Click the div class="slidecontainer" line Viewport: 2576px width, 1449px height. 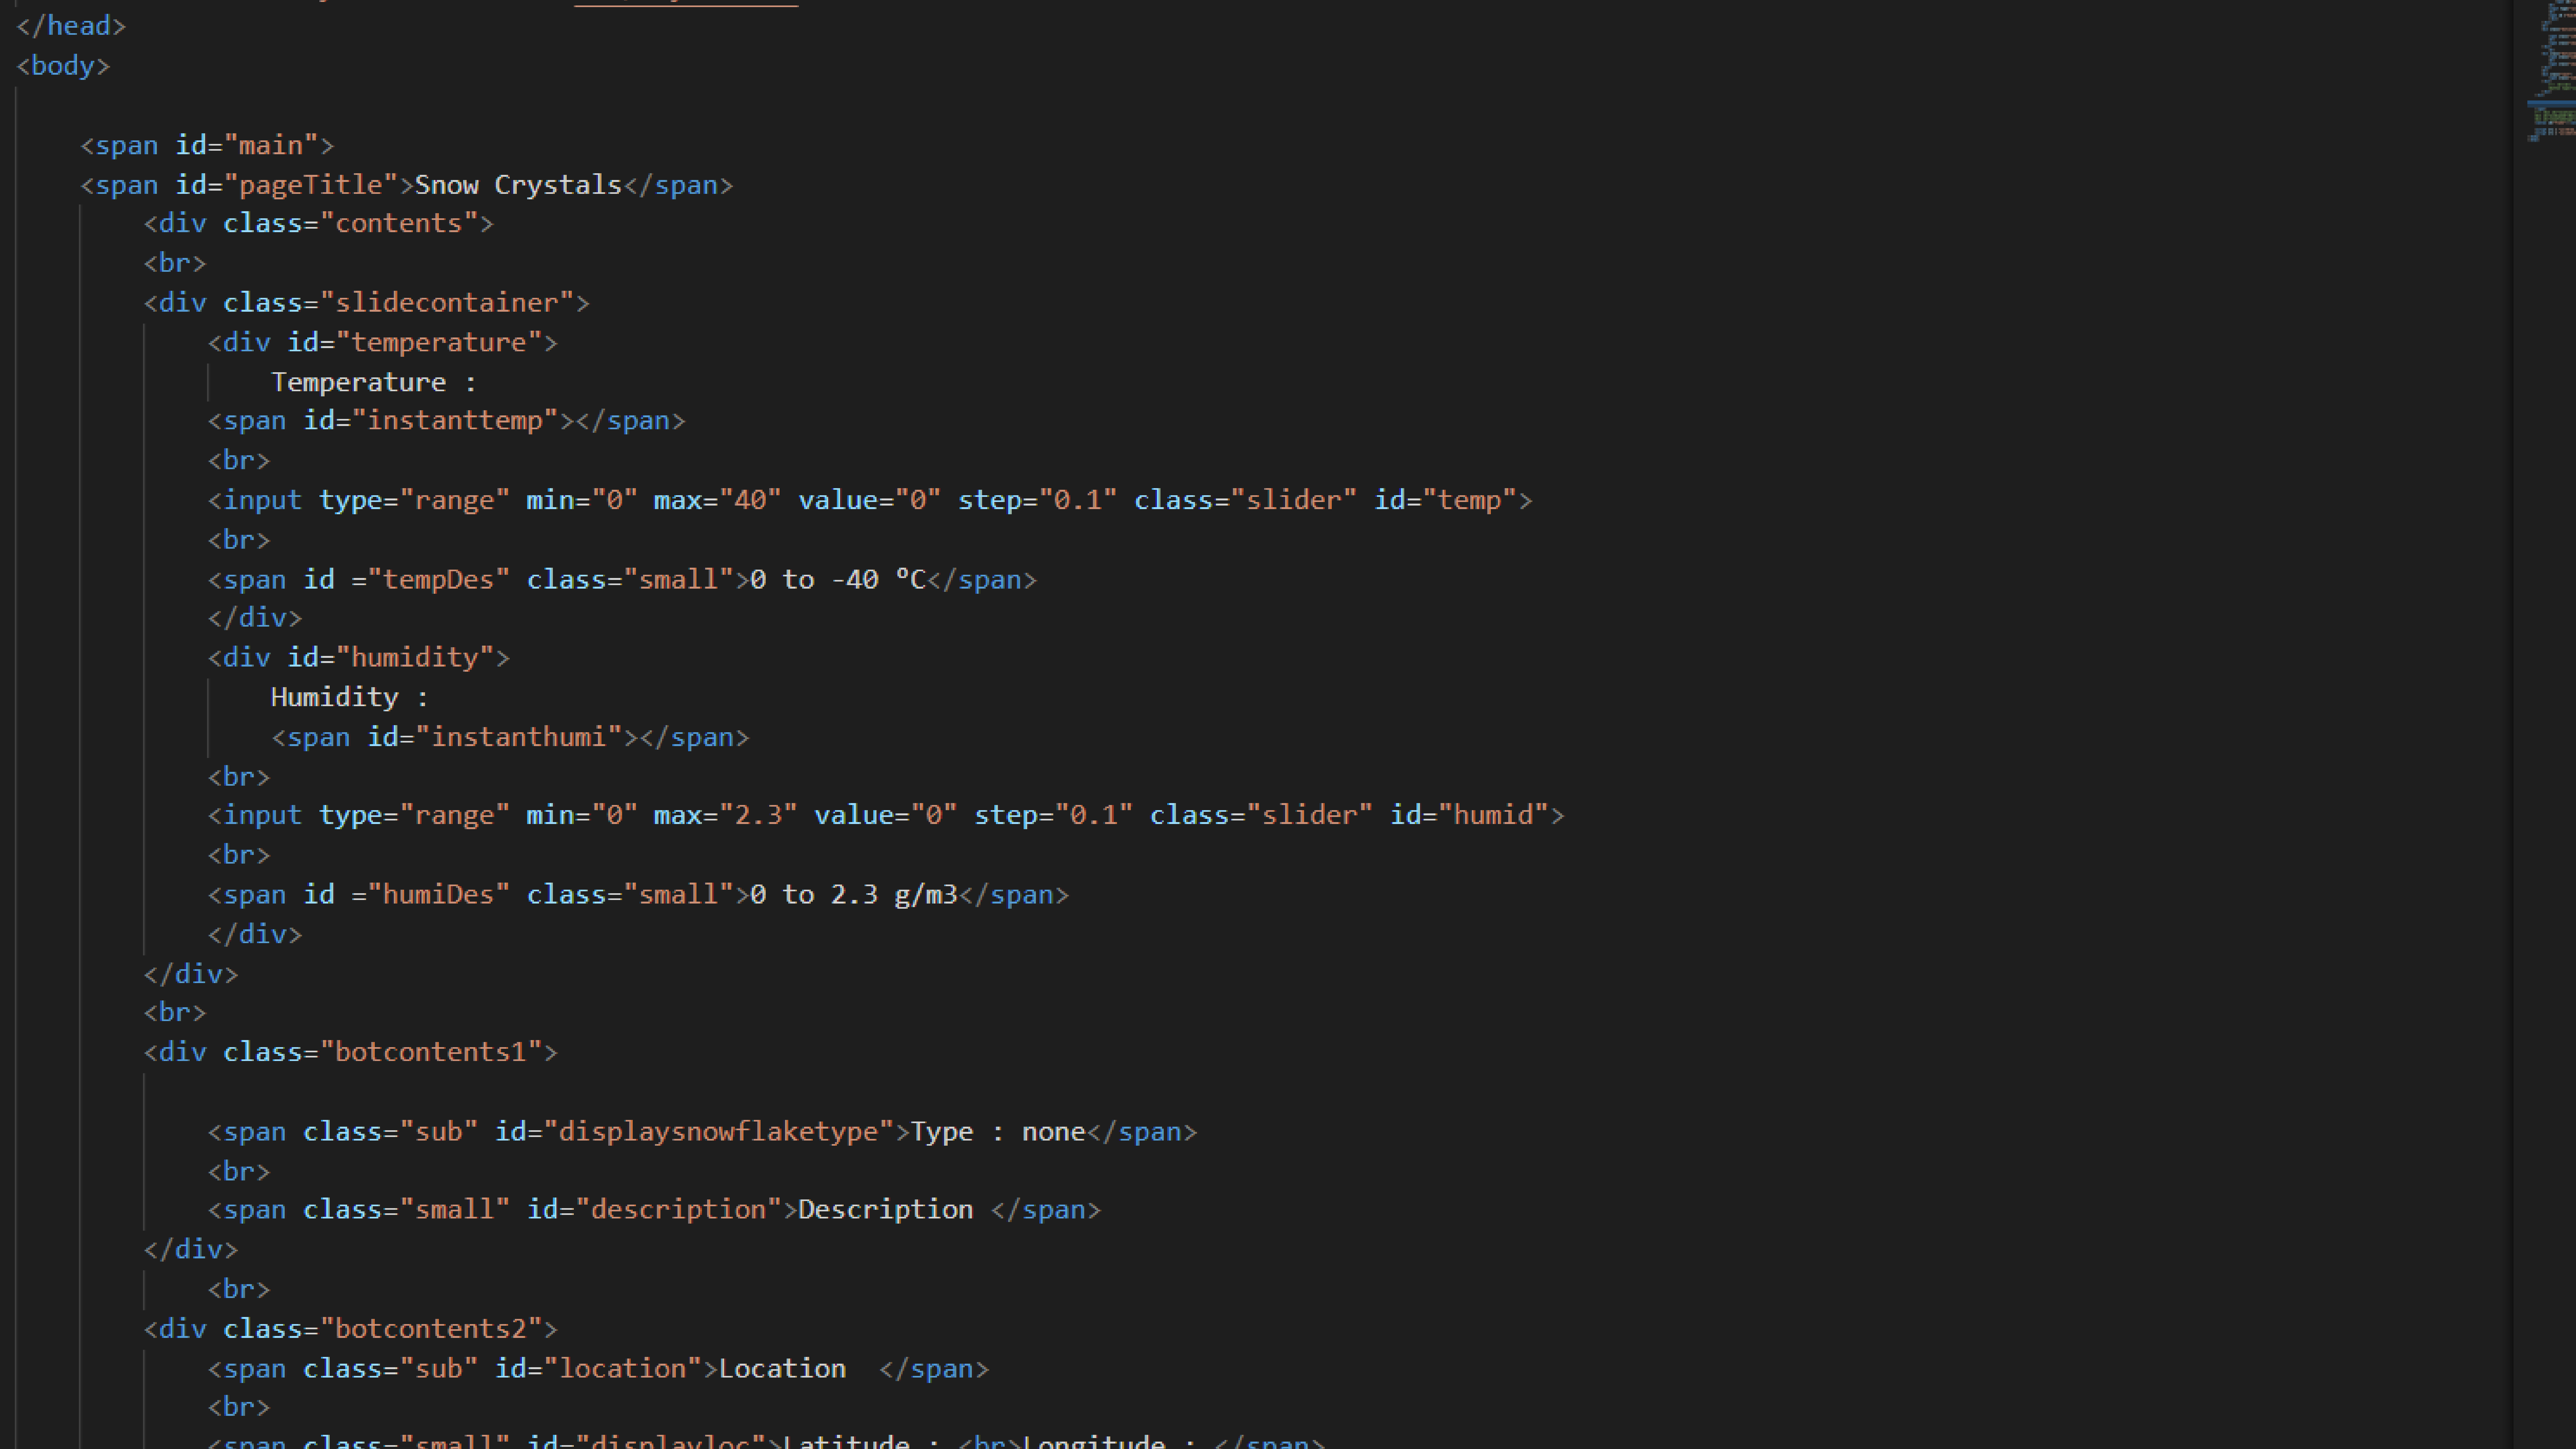click(x=367, y=303)
